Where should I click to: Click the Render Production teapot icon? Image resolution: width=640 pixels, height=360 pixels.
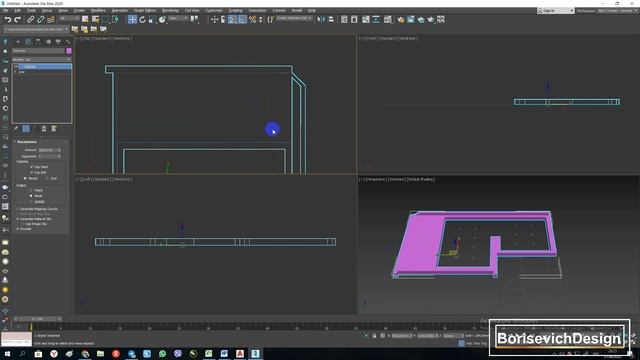click(x=431, y=19)
